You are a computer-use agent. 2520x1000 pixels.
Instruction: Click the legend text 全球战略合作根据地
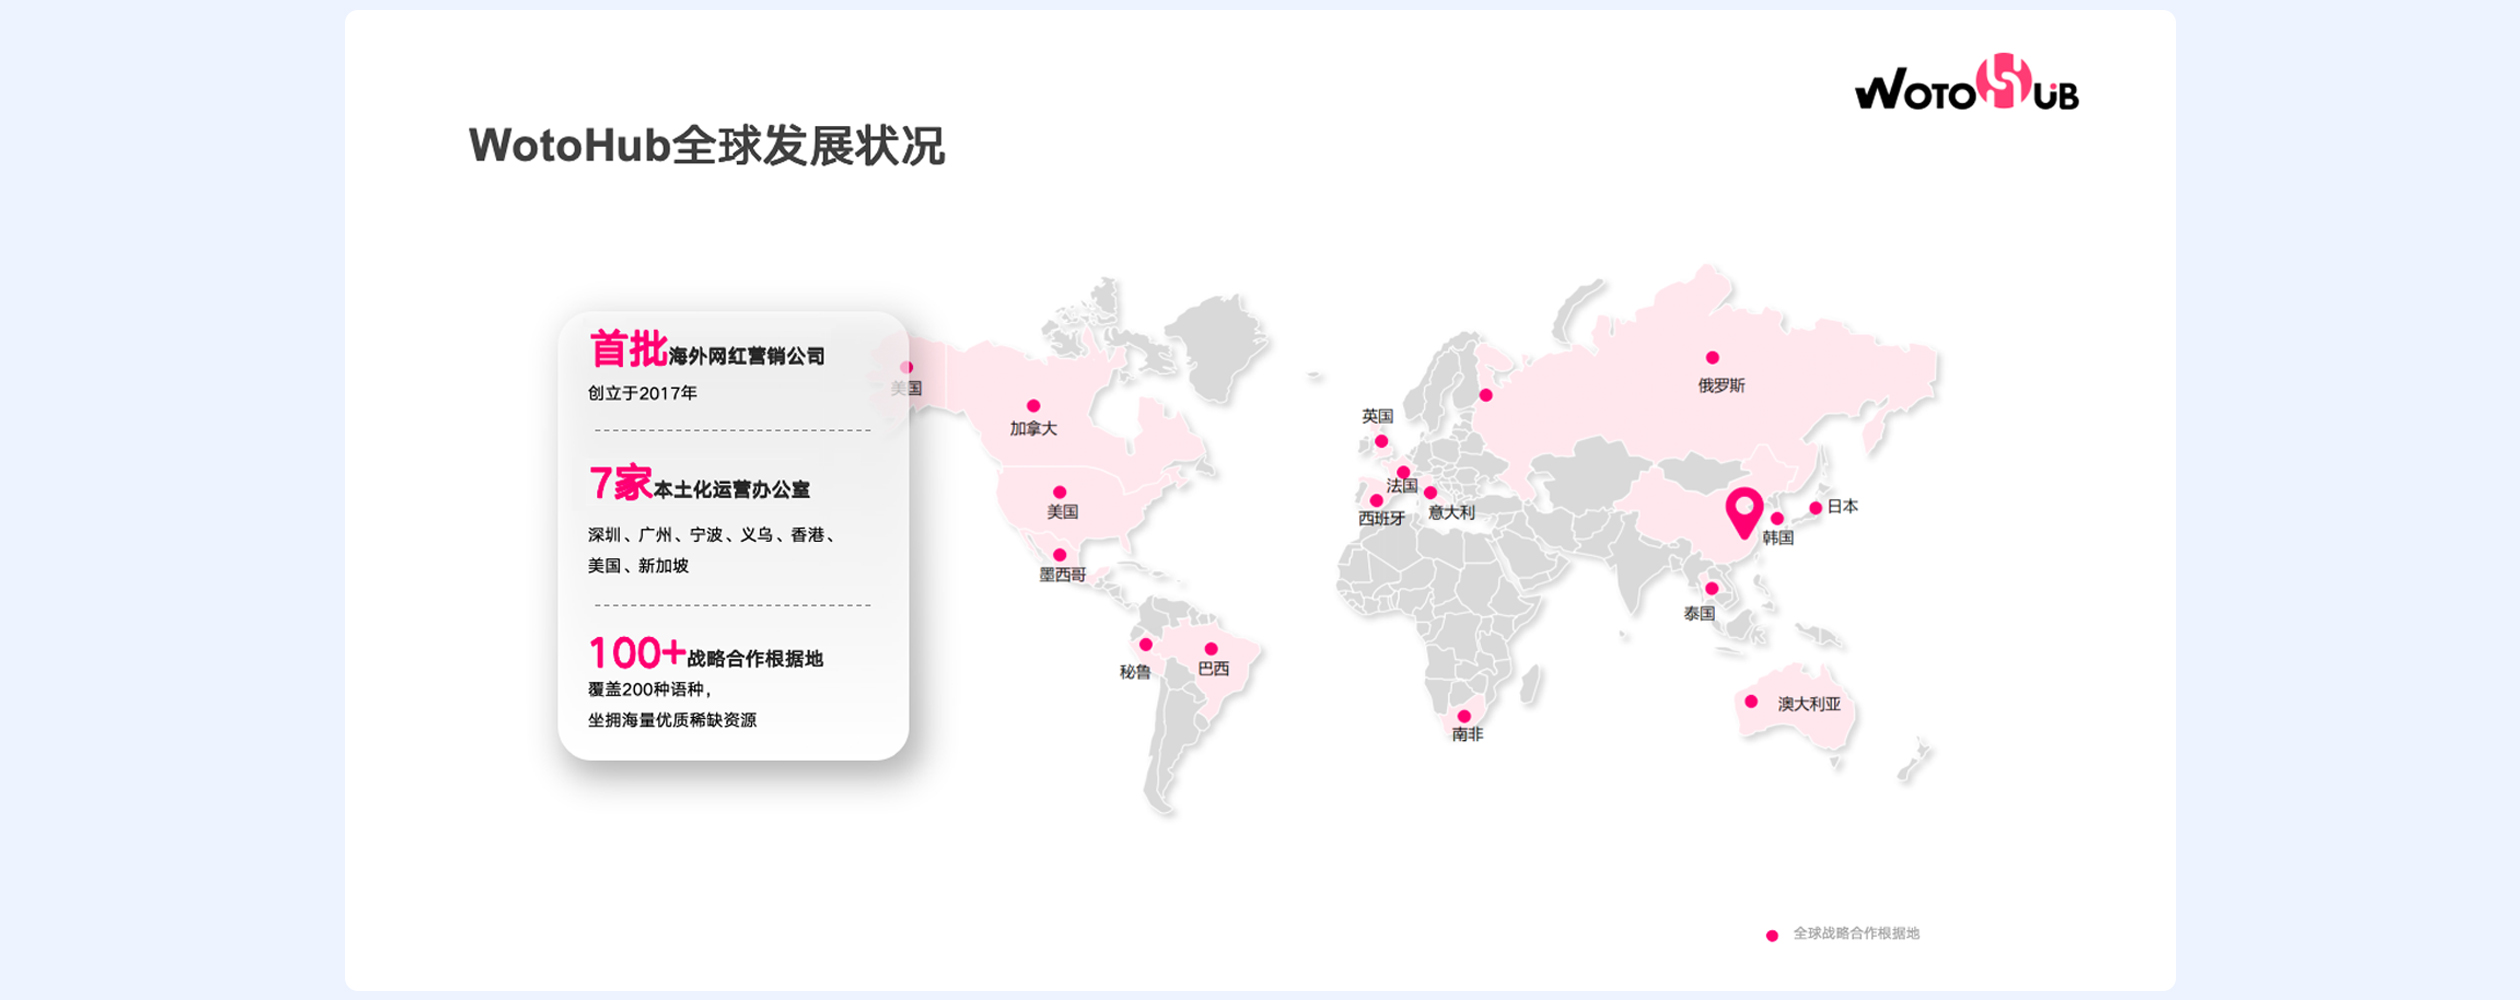(x=1856, y=934)
